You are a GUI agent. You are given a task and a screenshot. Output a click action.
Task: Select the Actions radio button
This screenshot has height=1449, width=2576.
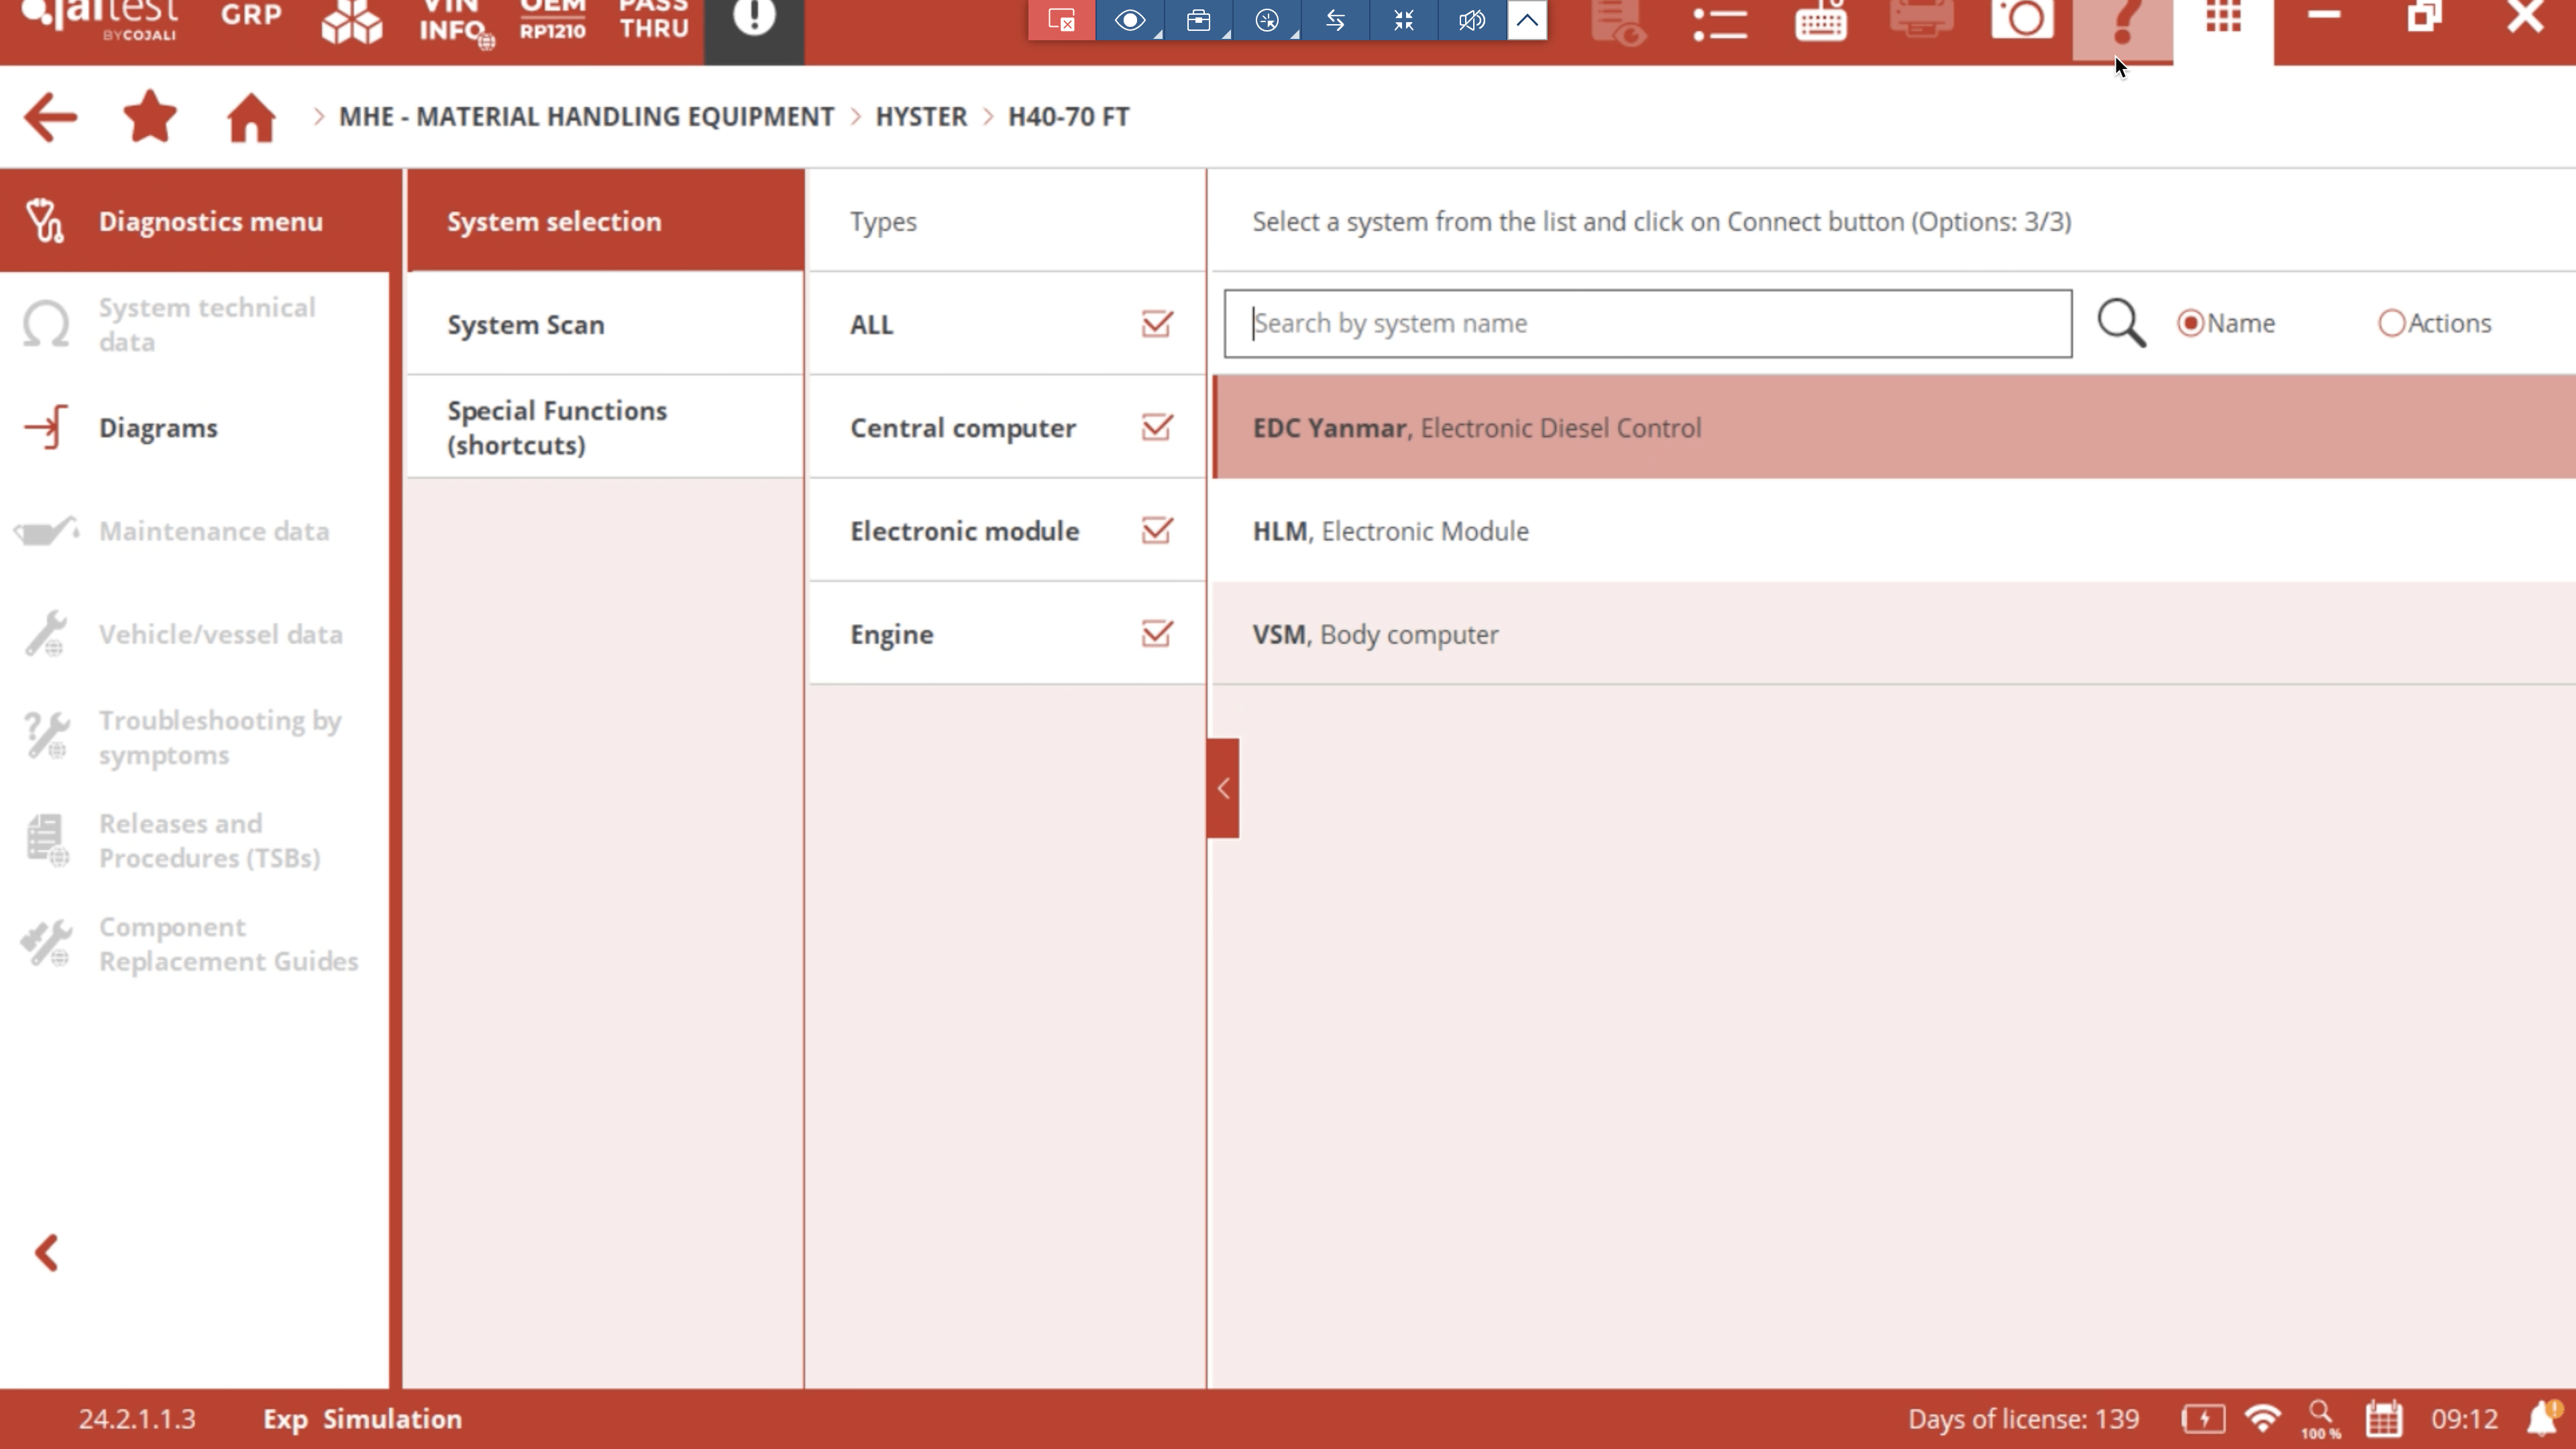tap(2391, 324)
